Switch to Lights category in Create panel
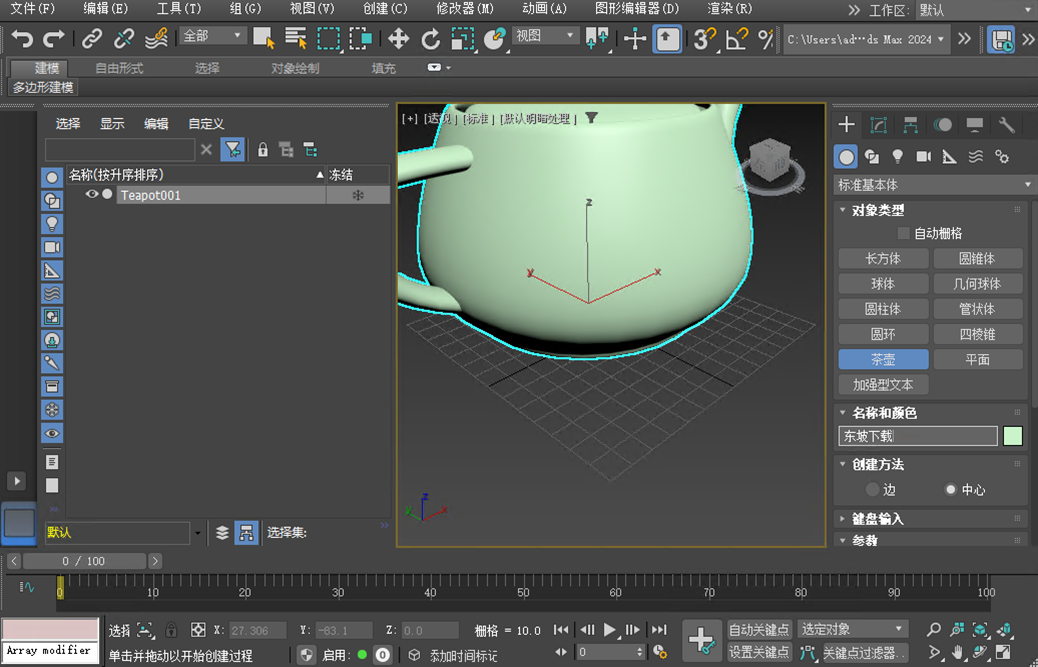Viewport: 1038px width, 667px height. pos(898,156)
